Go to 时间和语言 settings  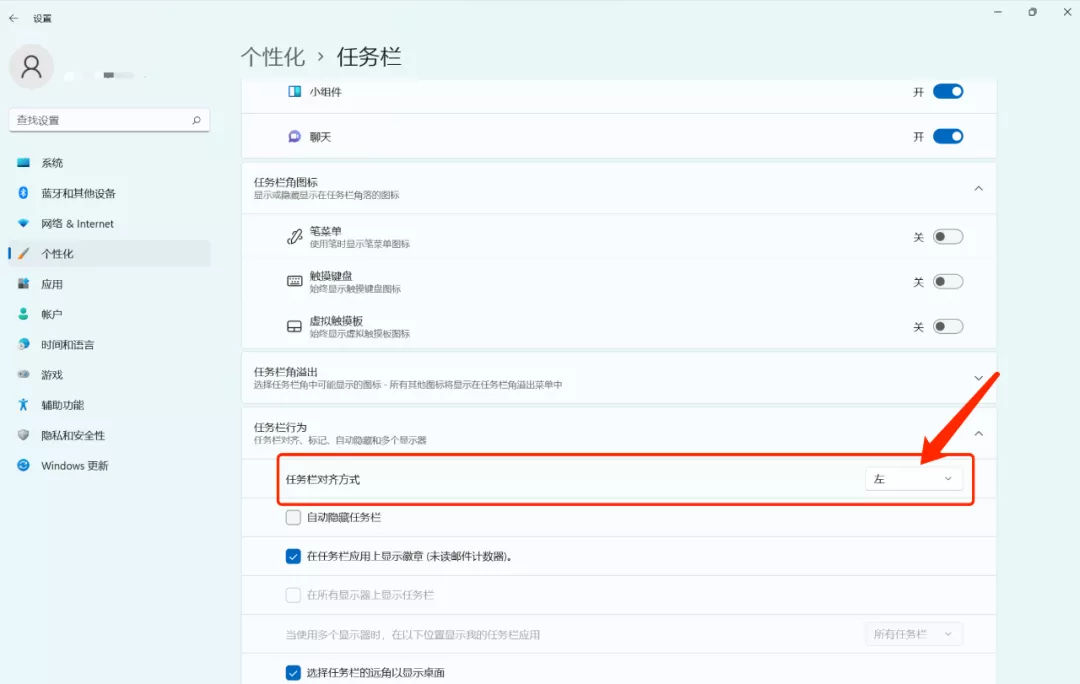click(110, 344)
